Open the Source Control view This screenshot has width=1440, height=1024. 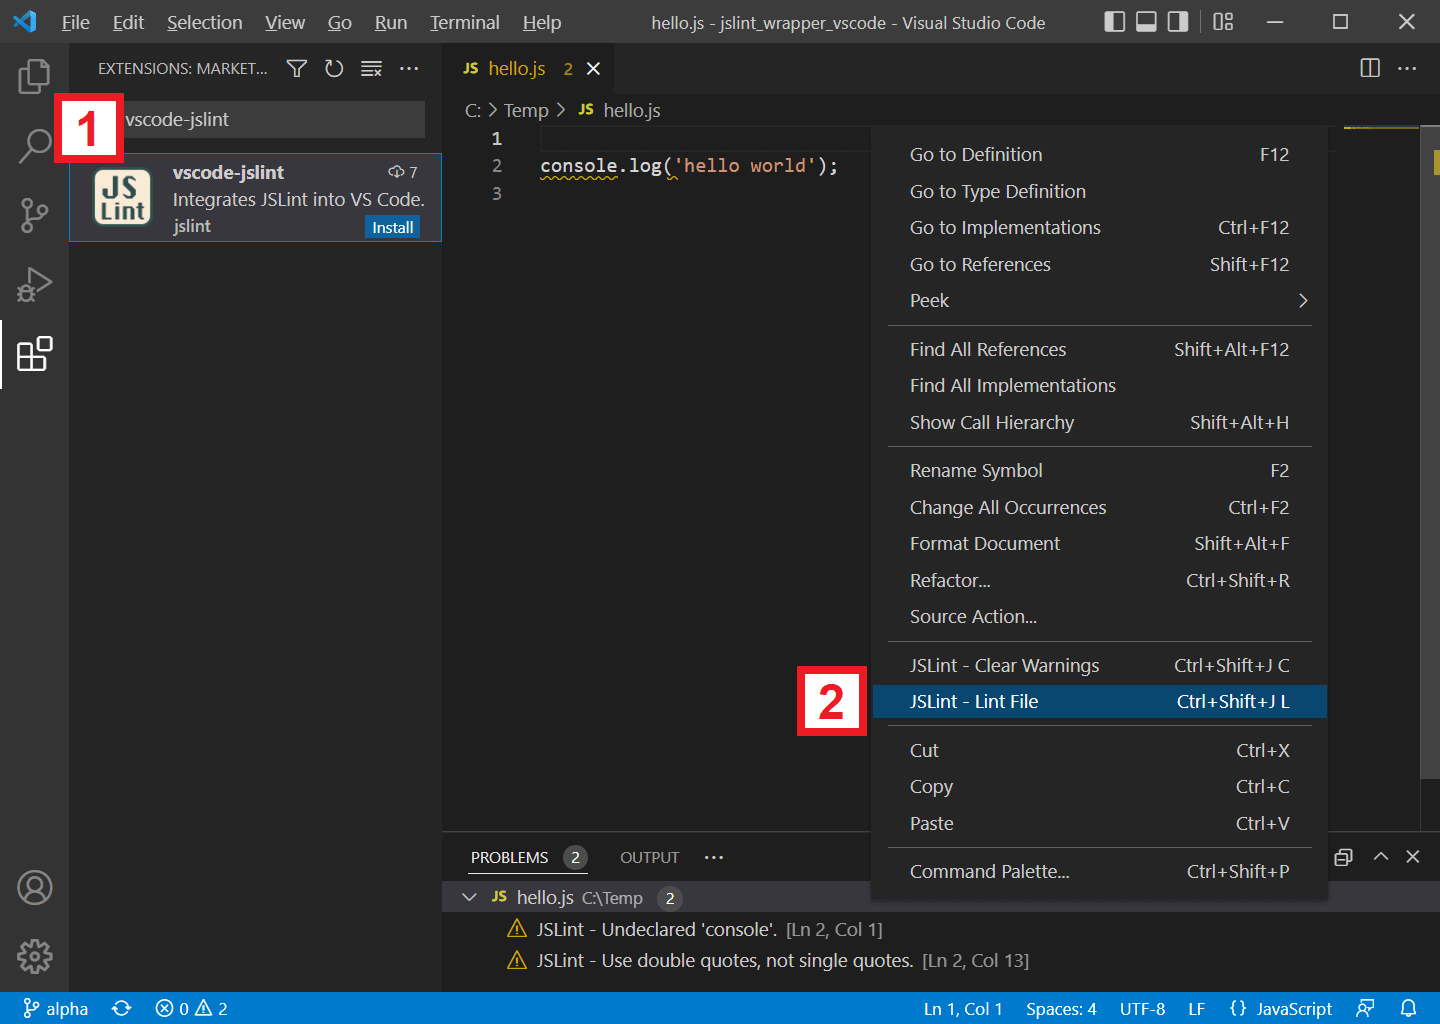pyautogui.click(x=34, y=215)
